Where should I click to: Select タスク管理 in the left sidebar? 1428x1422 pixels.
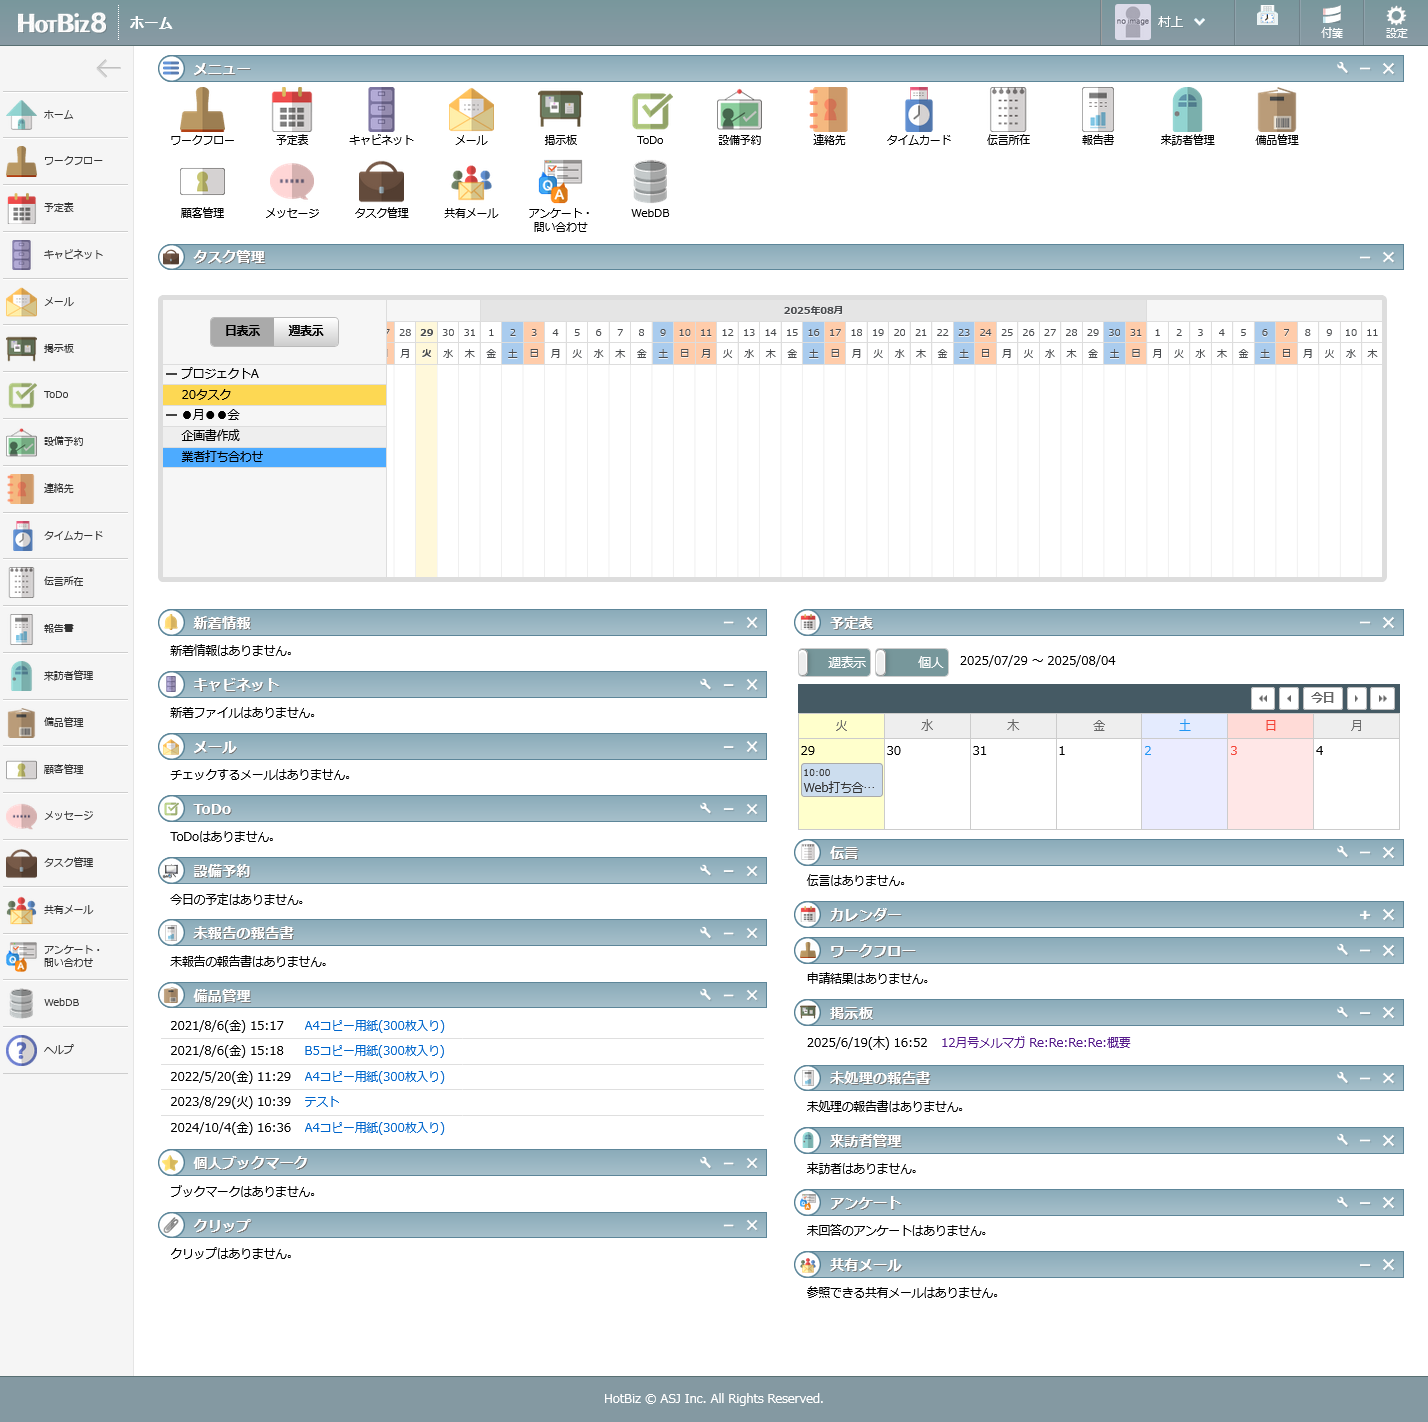[x=65, y=863]
